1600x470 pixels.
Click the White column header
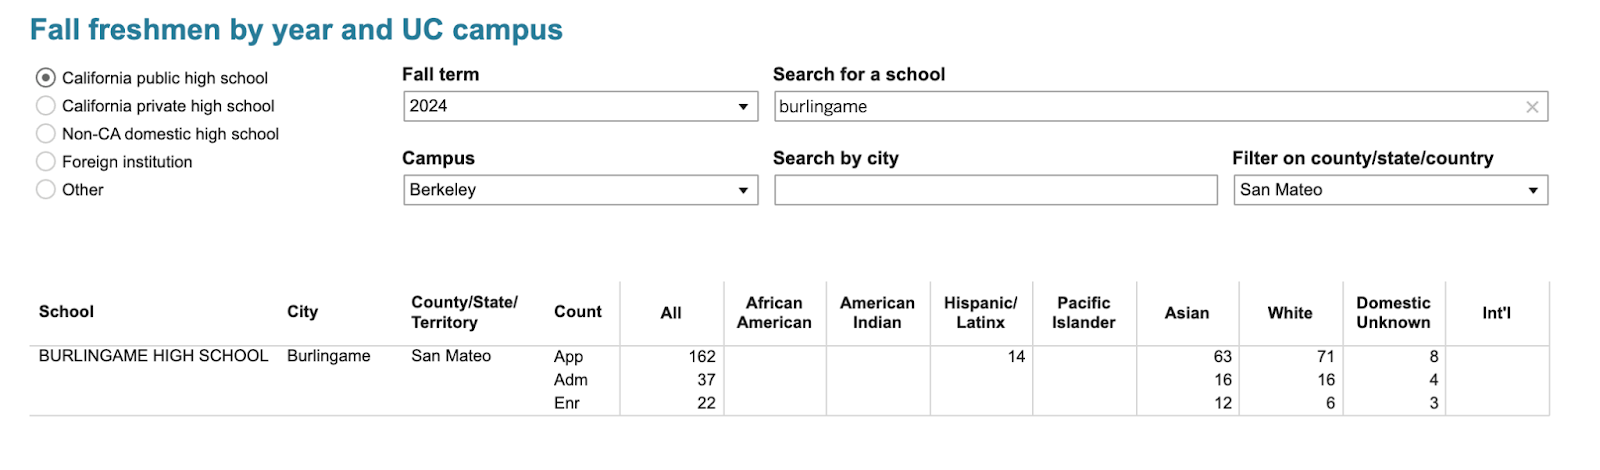[x=1289, y=313]
